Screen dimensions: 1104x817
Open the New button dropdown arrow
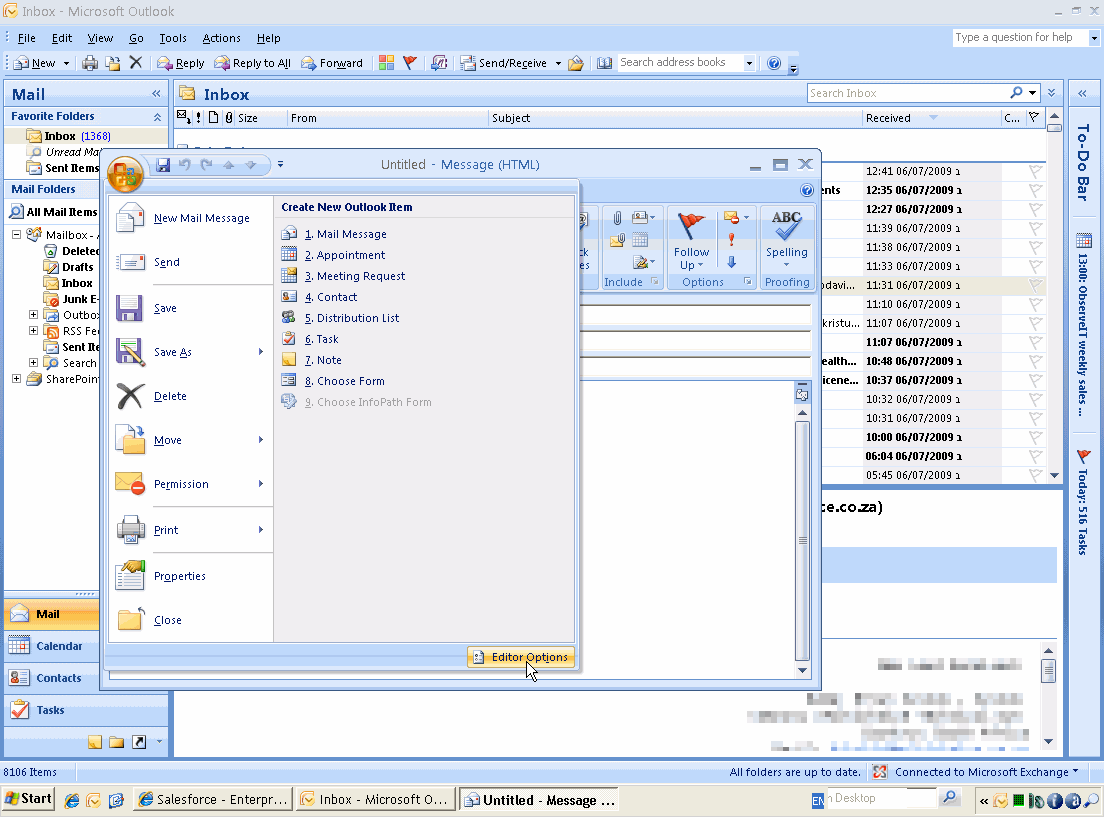pos(66,63)
